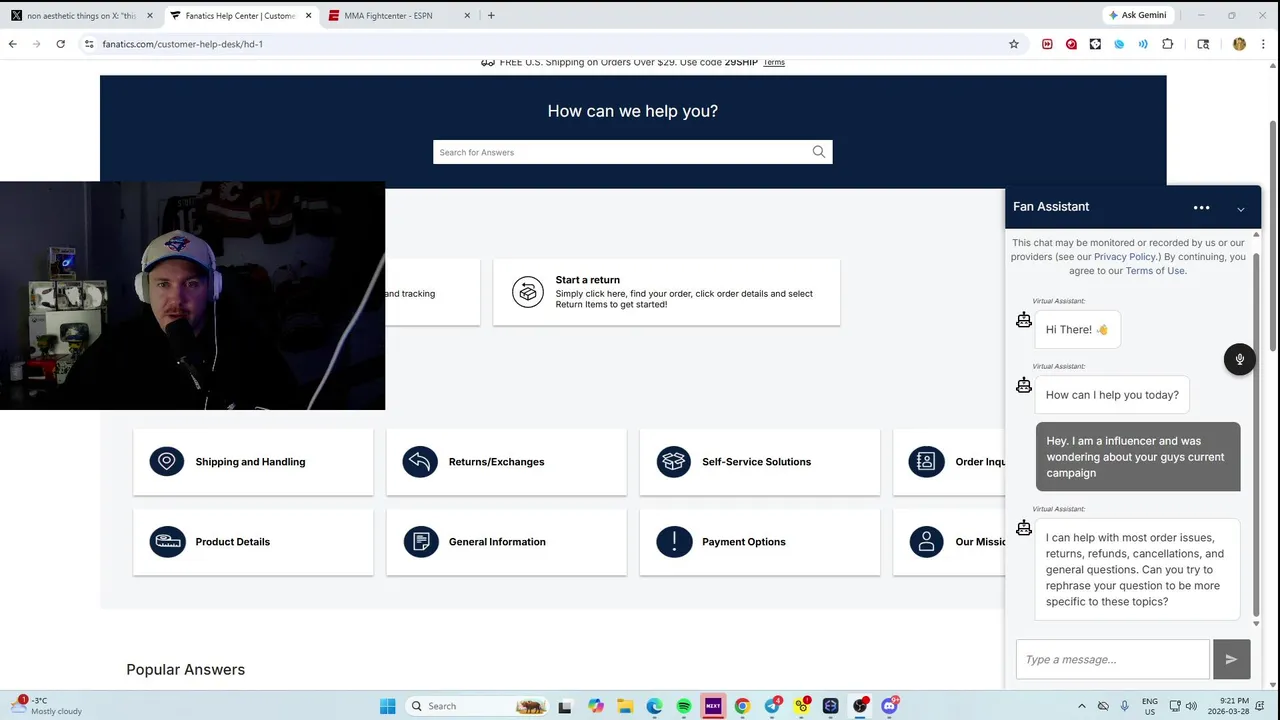The width and height of the screenshot is (1280, 720).
Task: Close the MMA Fightcenter tab
Action: coord(467,15)
